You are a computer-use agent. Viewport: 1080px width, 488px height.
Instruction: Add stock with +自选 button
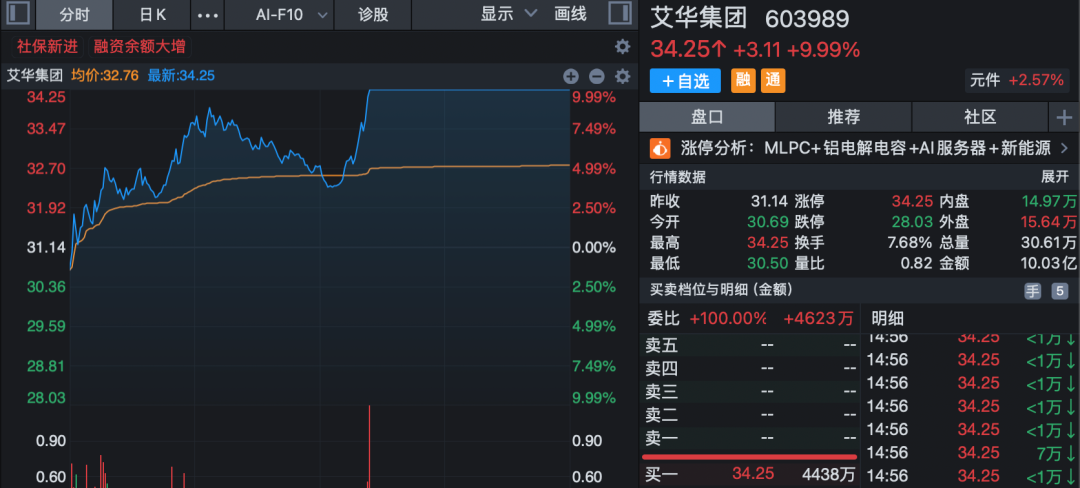click(685, 81)
